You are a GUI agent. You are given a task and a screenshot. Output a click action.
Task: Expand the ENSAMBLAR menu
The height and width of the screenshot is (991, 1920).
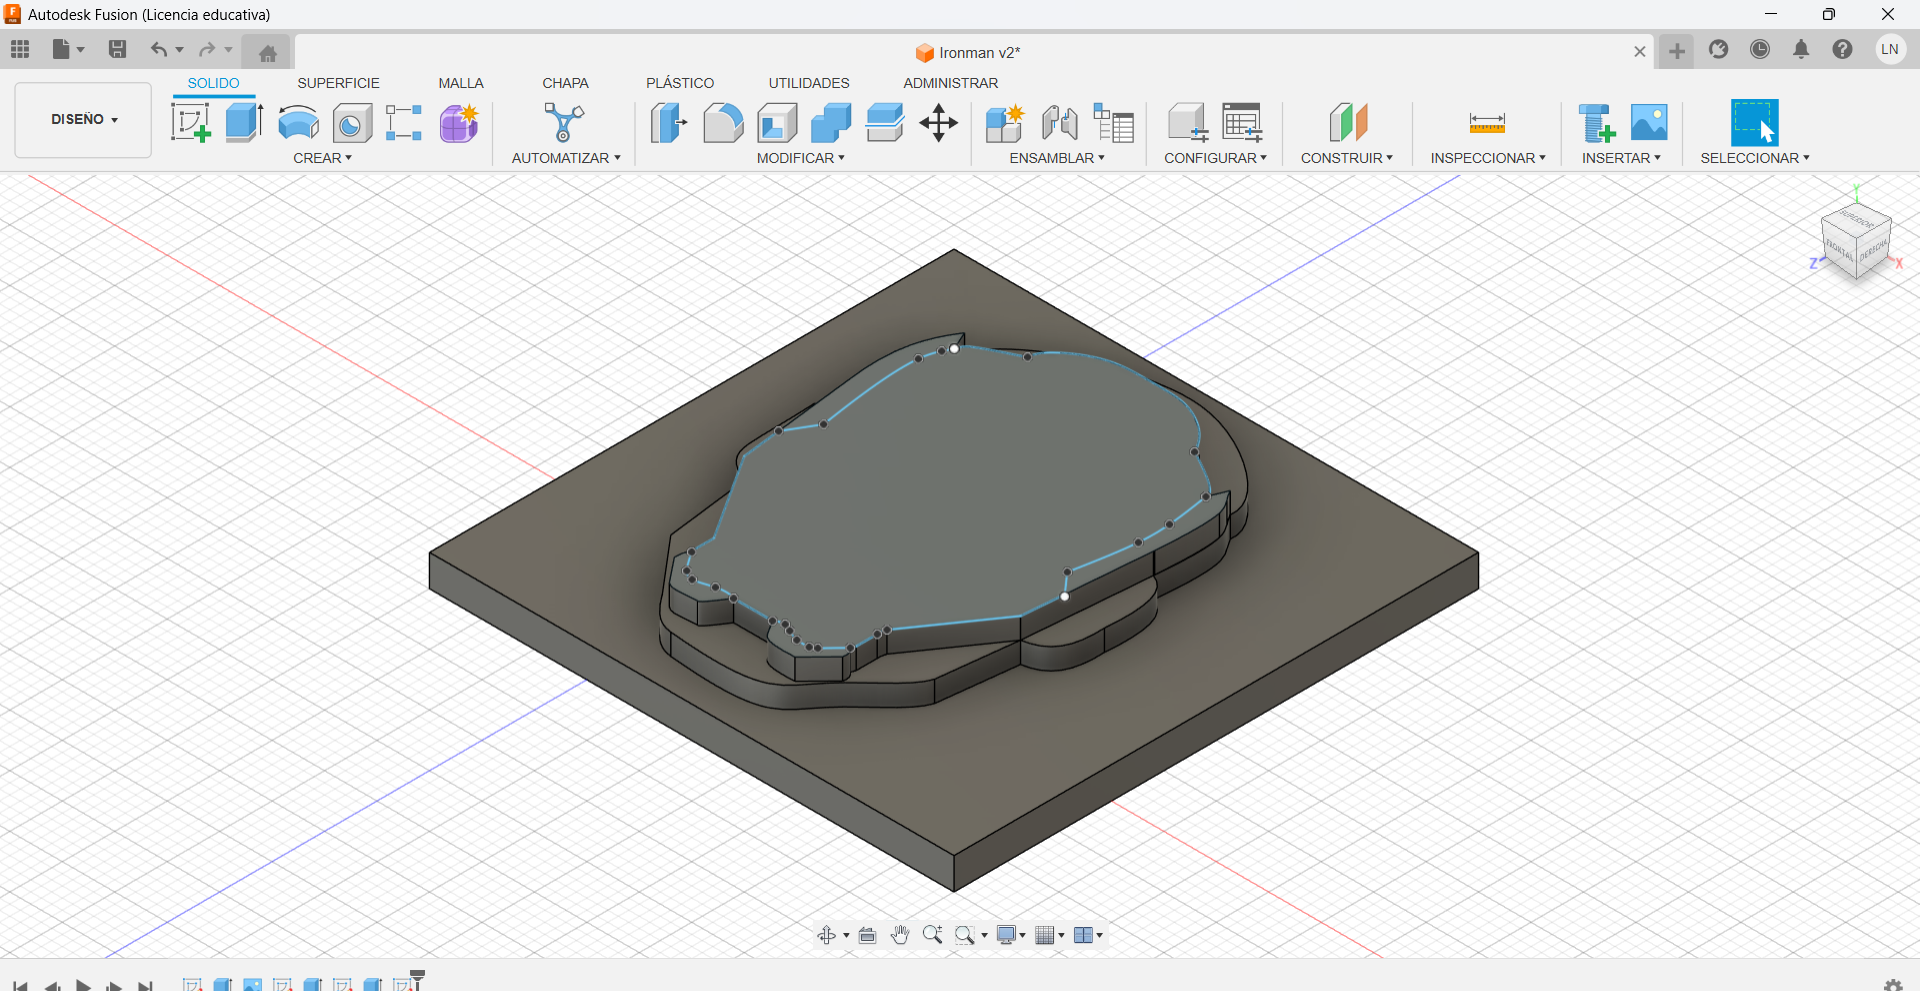tap(1057, 158)
